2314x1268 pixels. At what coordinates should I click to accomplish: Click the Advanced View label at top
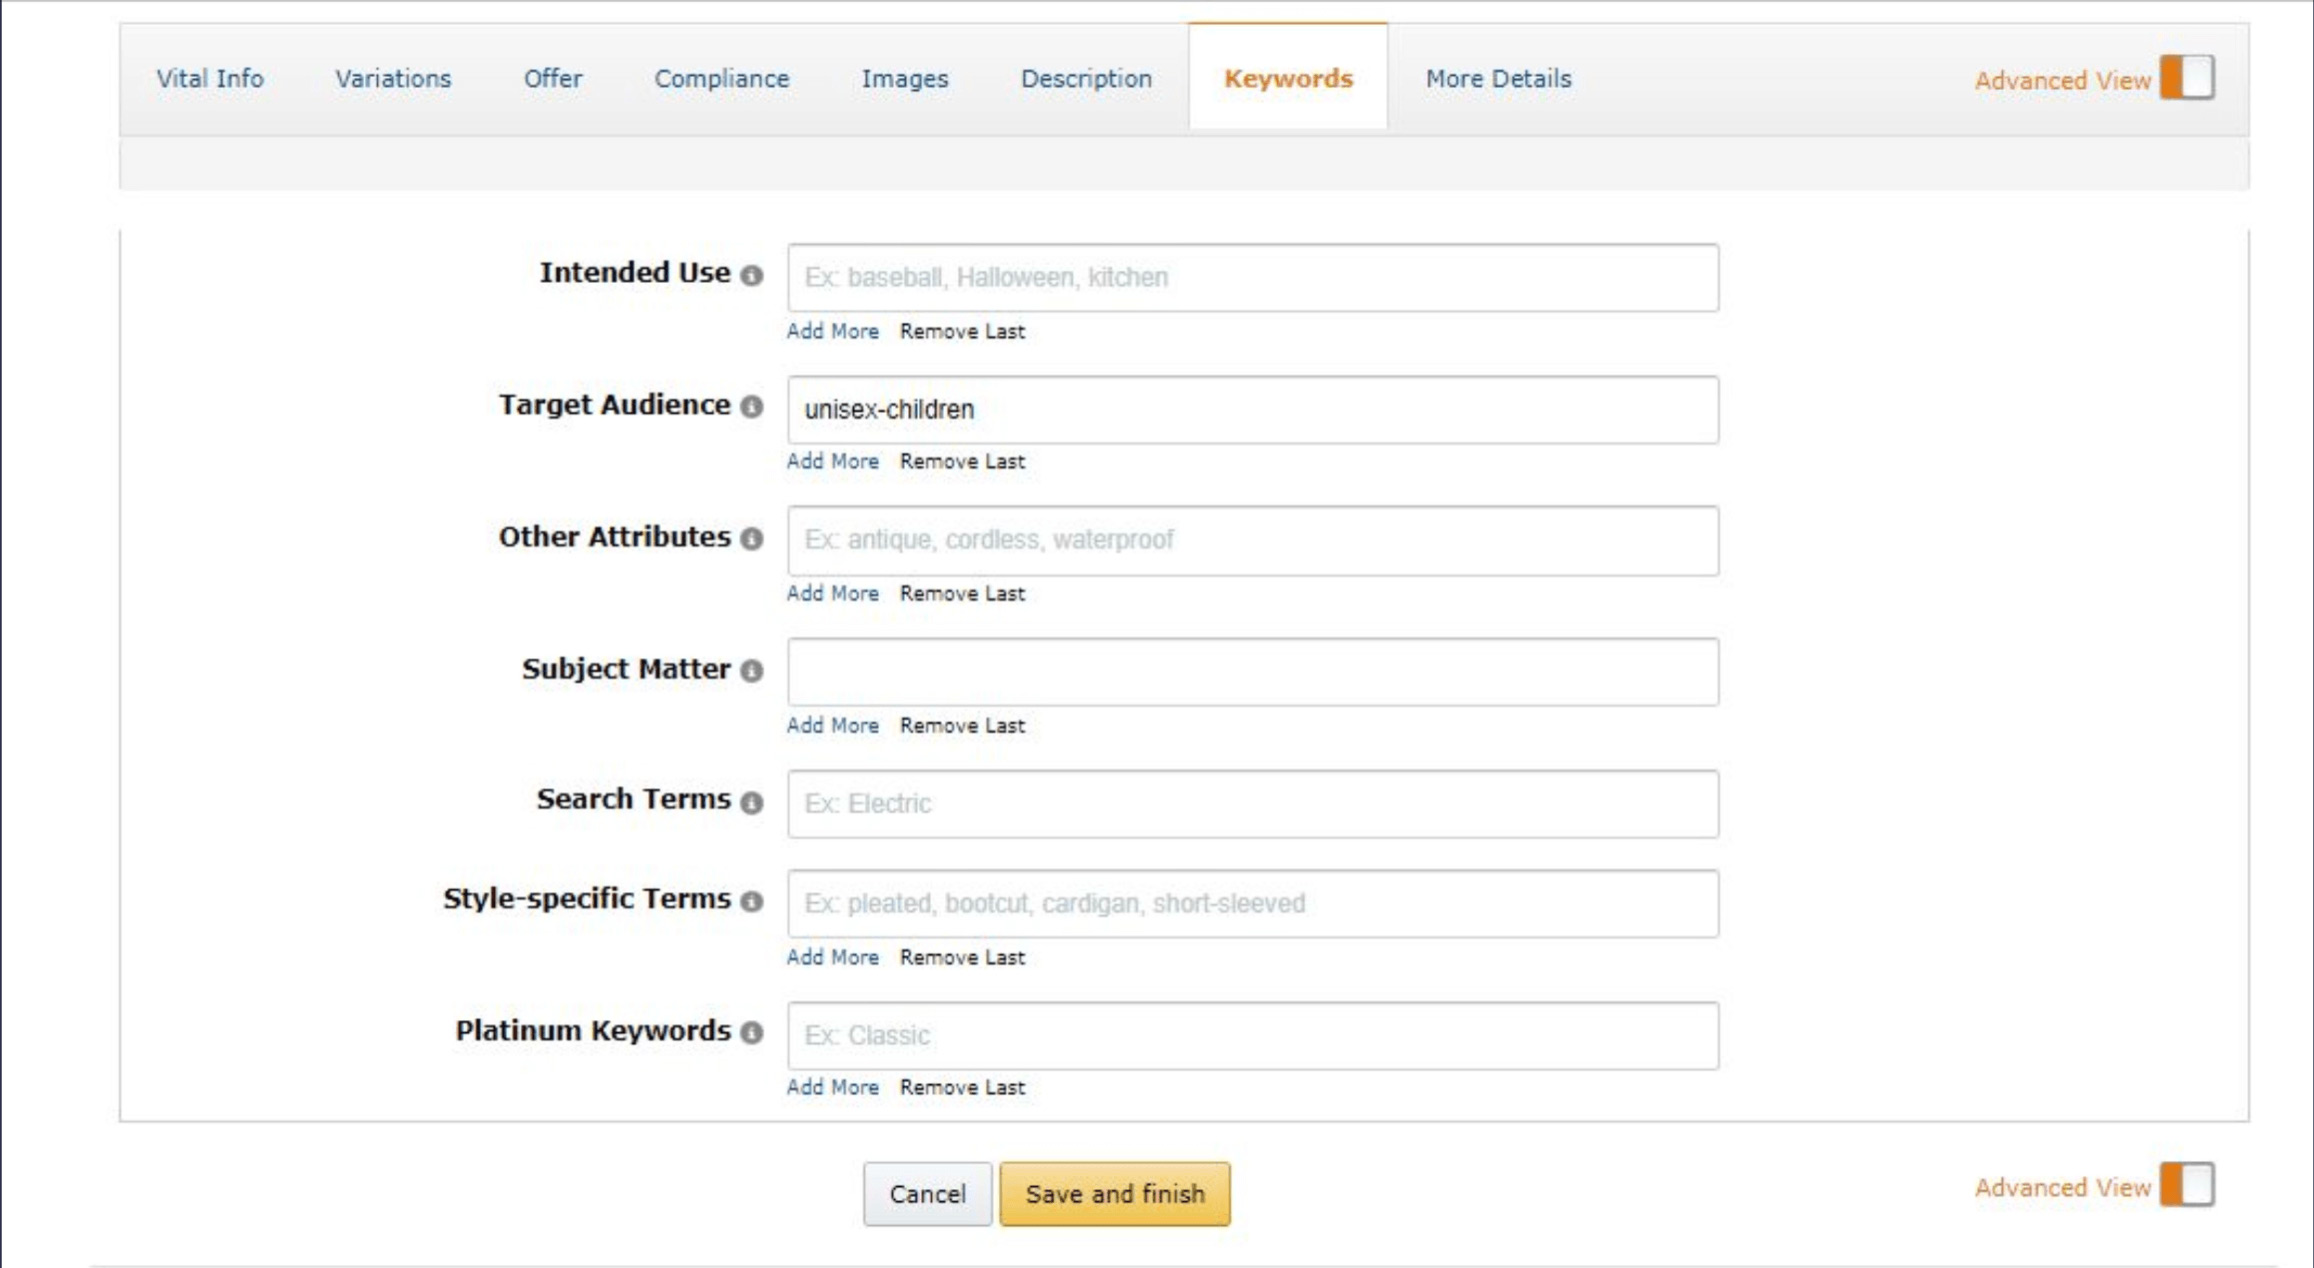(x=2062, y=80)
